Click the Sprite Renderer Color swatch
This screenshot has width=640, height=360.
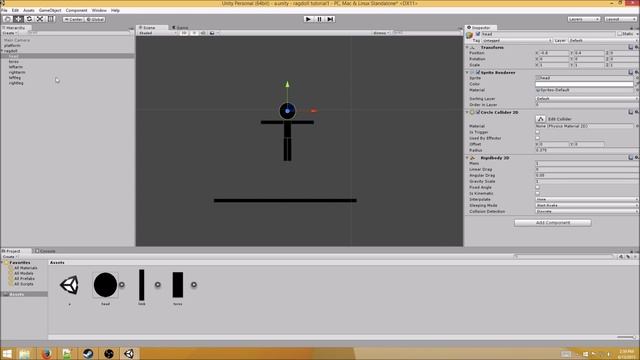pyautogui.click(x=584, y=84)
